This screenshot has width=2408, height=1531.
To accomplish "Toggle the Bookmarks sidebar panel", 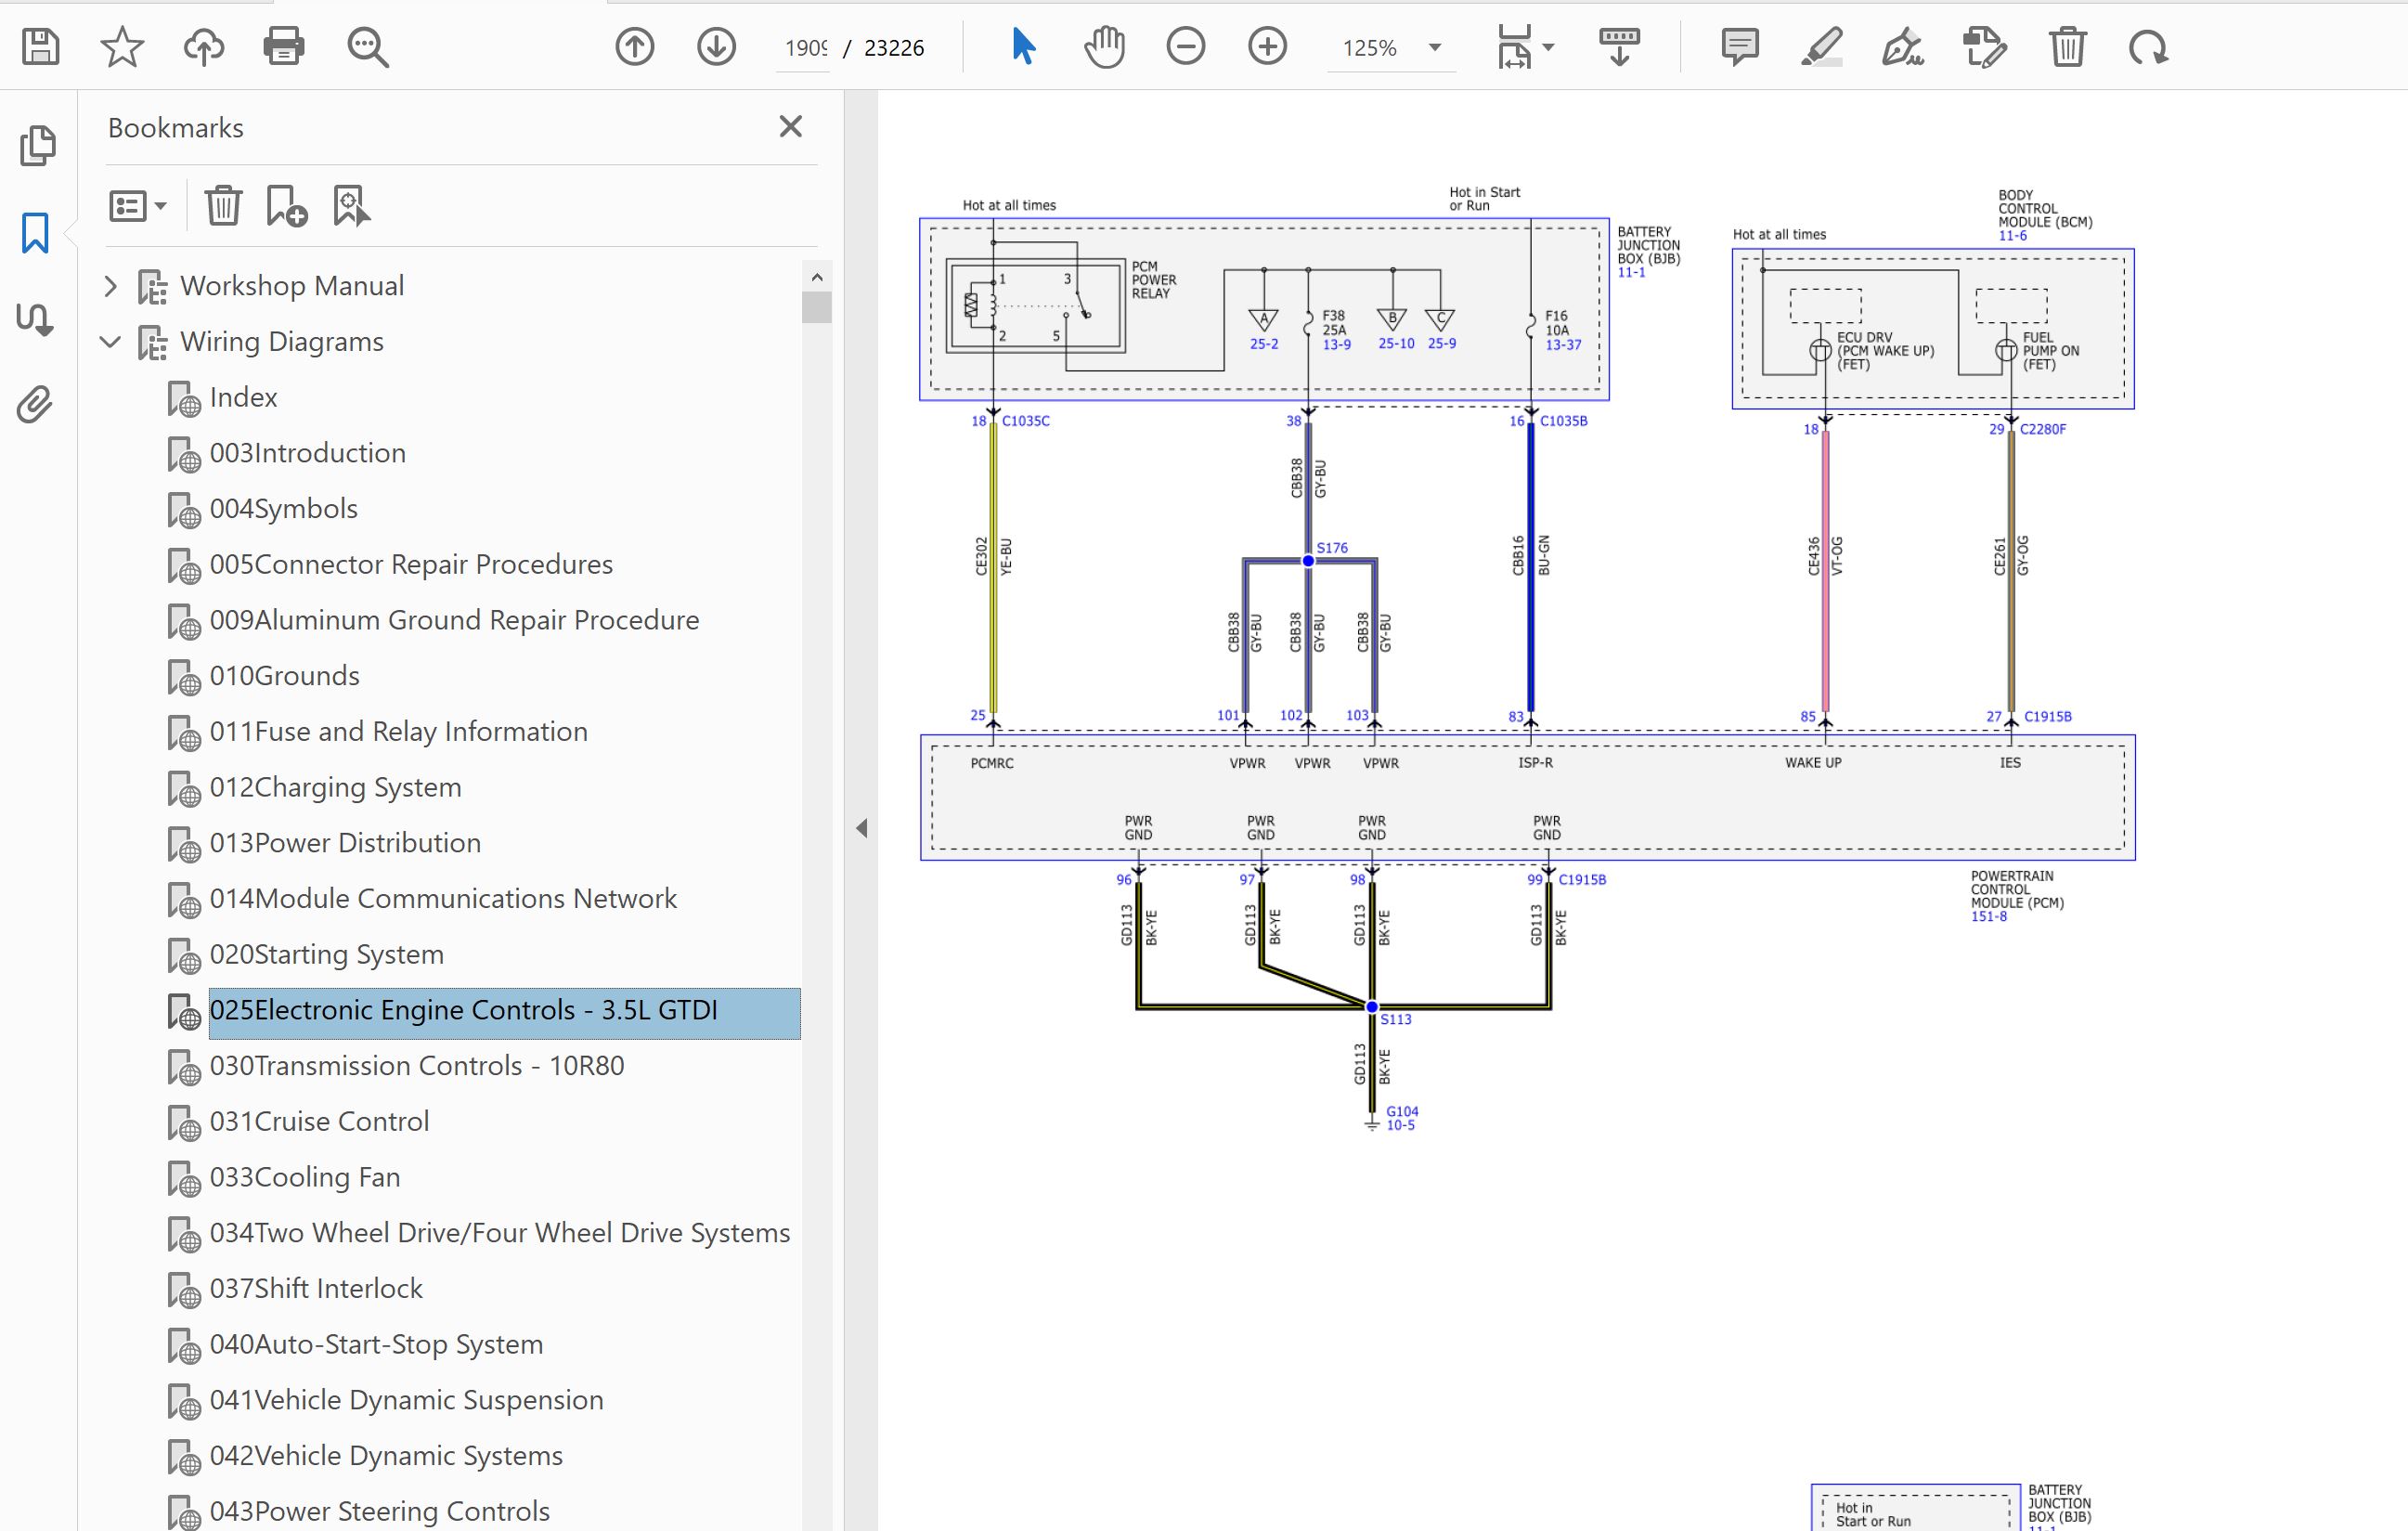I will pyautogui.click(x=36, y=233).
